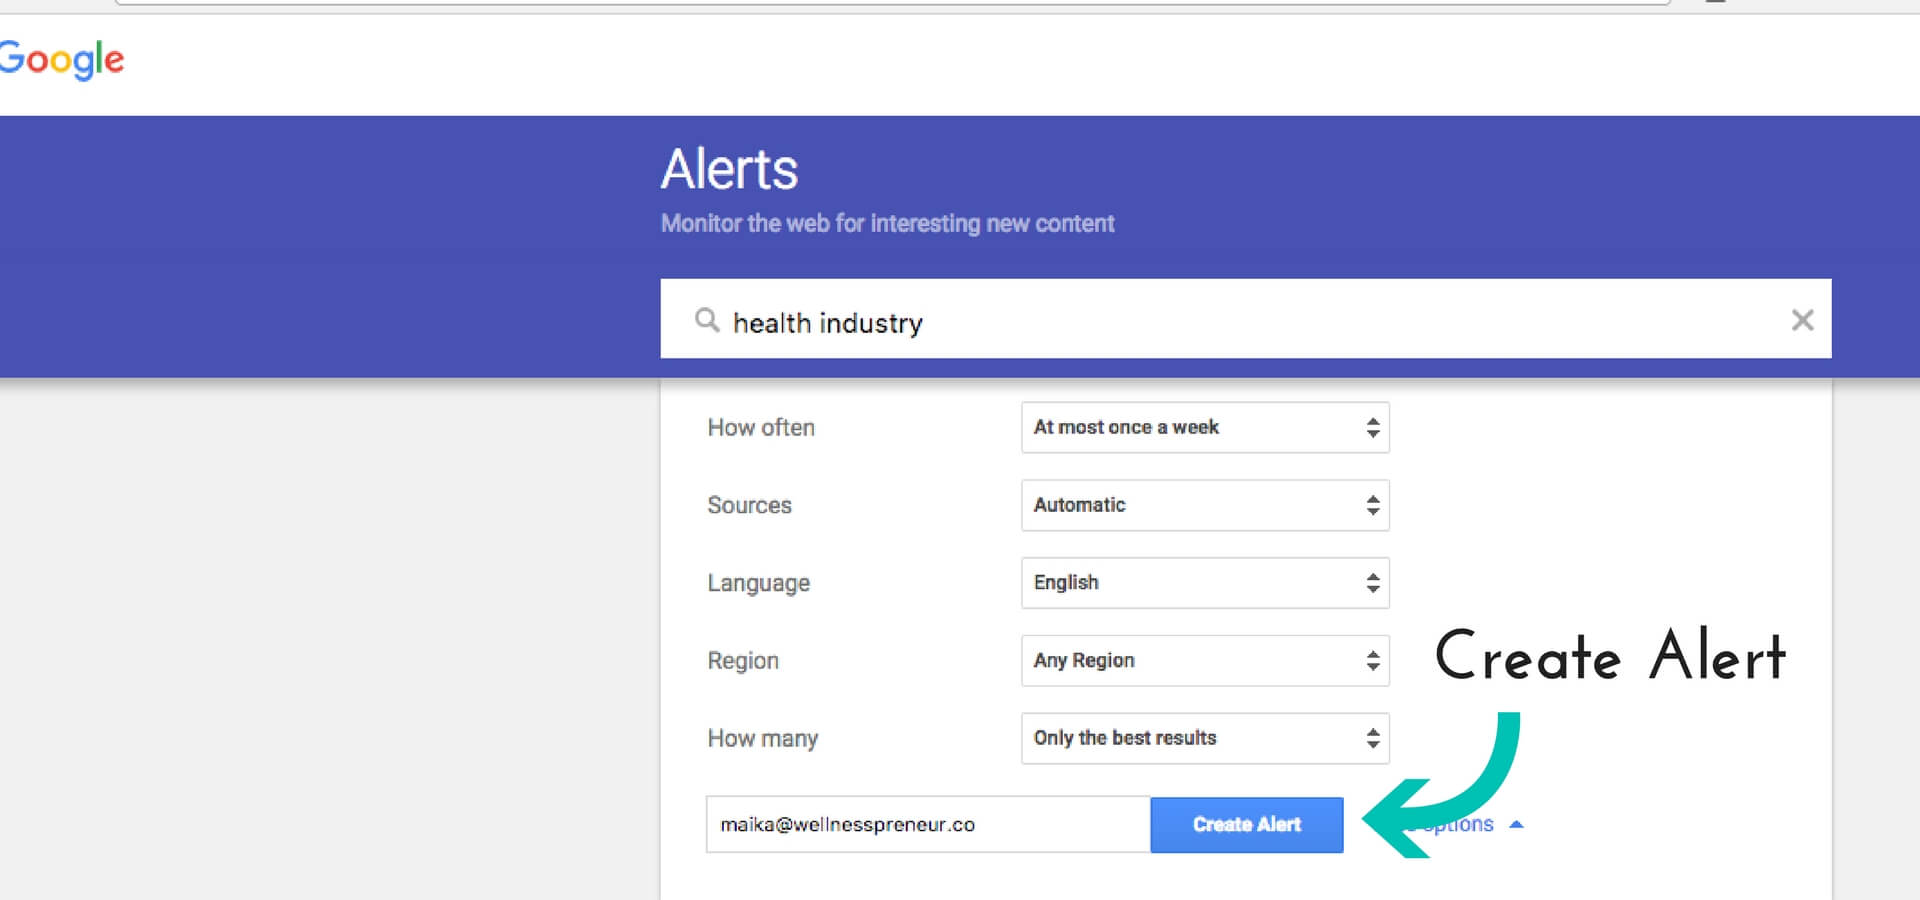Viewport: 1920px width, 900px height.
Task: Collapse settings via the Hide options link
Action: [1457, 825]
